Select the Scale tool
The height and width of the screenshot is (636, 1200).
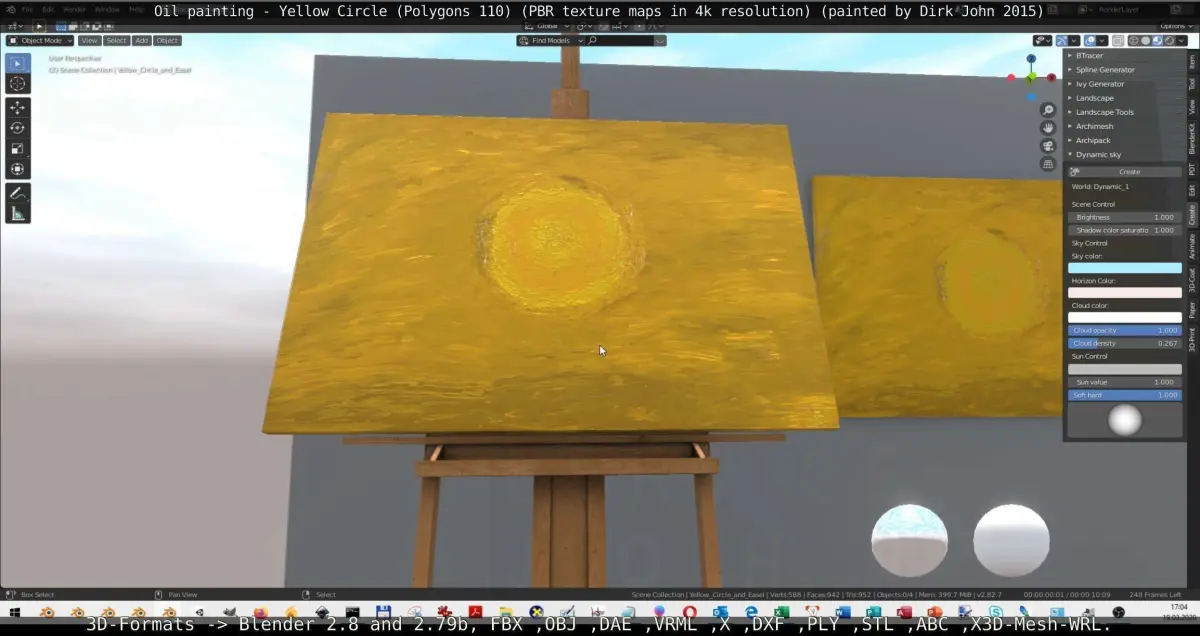[18, 149]
